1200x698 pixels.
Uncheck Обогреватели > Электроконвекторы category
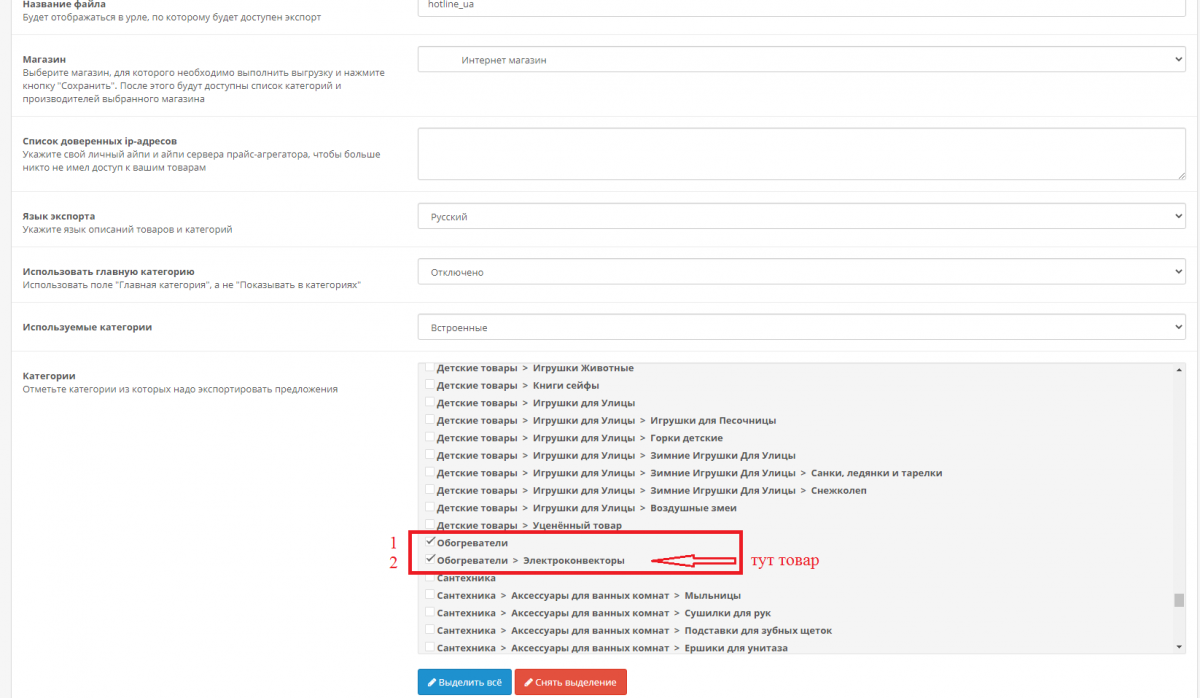pos(431,560)
